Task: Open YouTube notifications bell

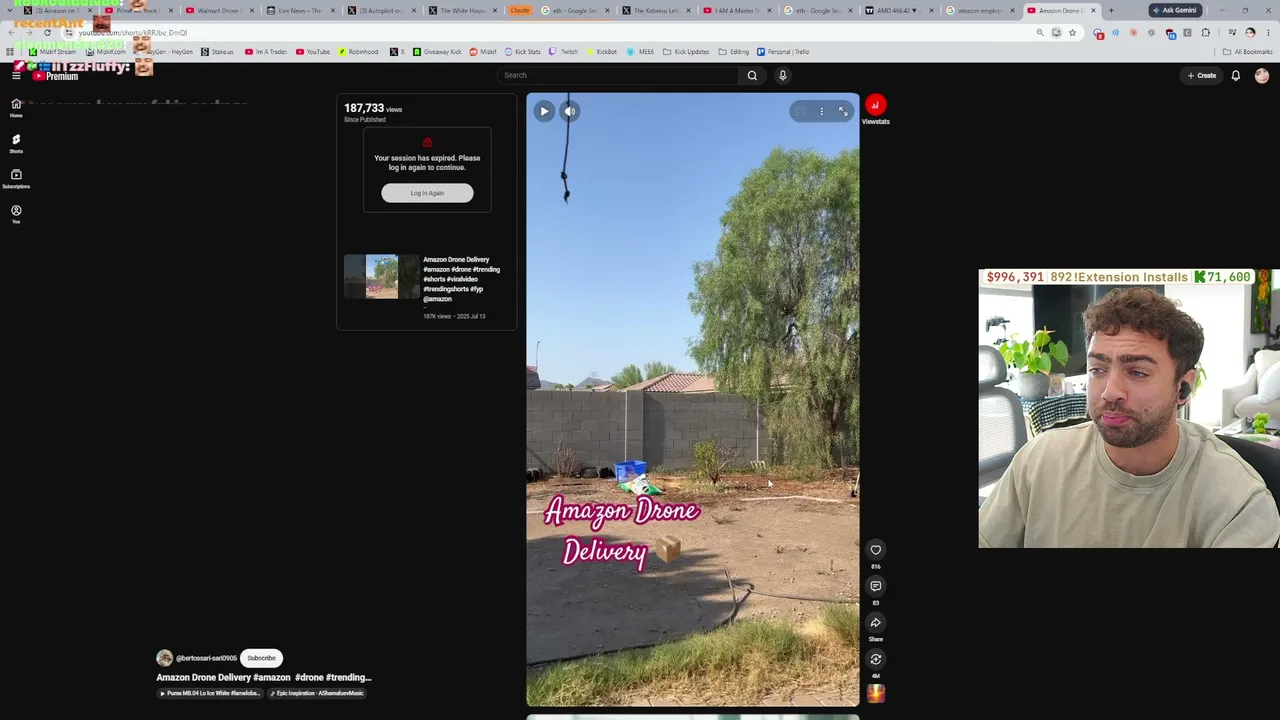Action: click(1236, 75)
